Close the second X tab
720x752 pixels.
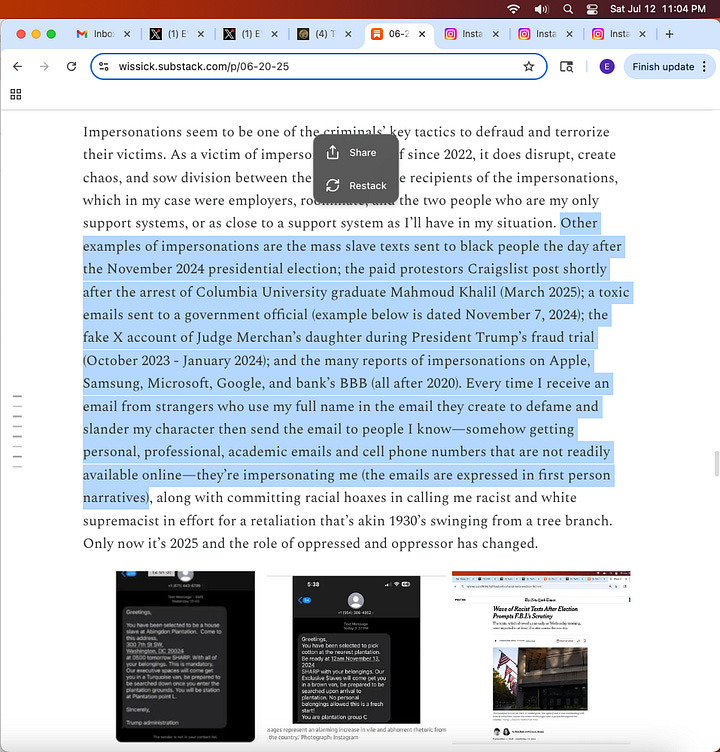tap(275, 34)
